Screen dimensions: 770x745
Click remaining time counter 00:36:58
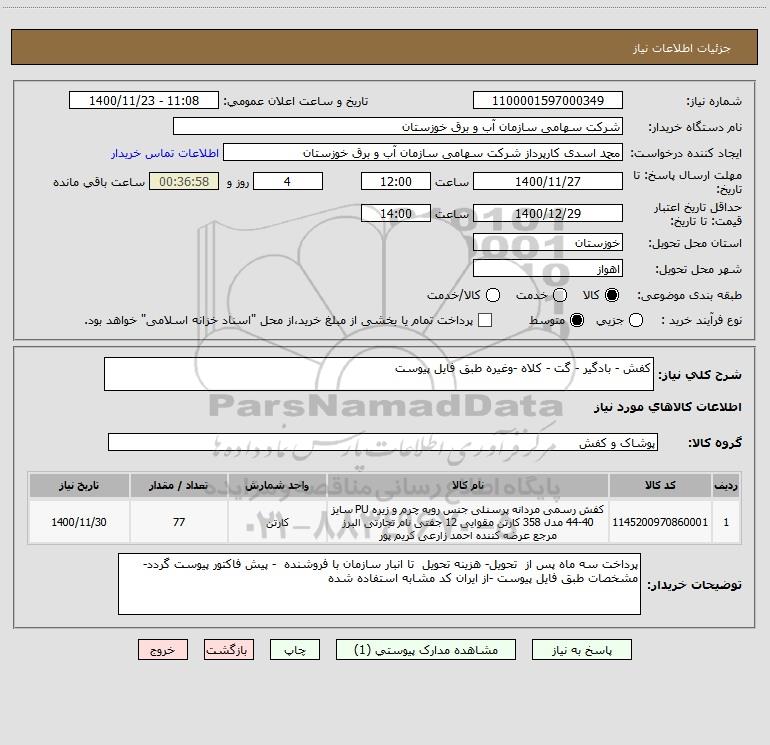point(184,181)
